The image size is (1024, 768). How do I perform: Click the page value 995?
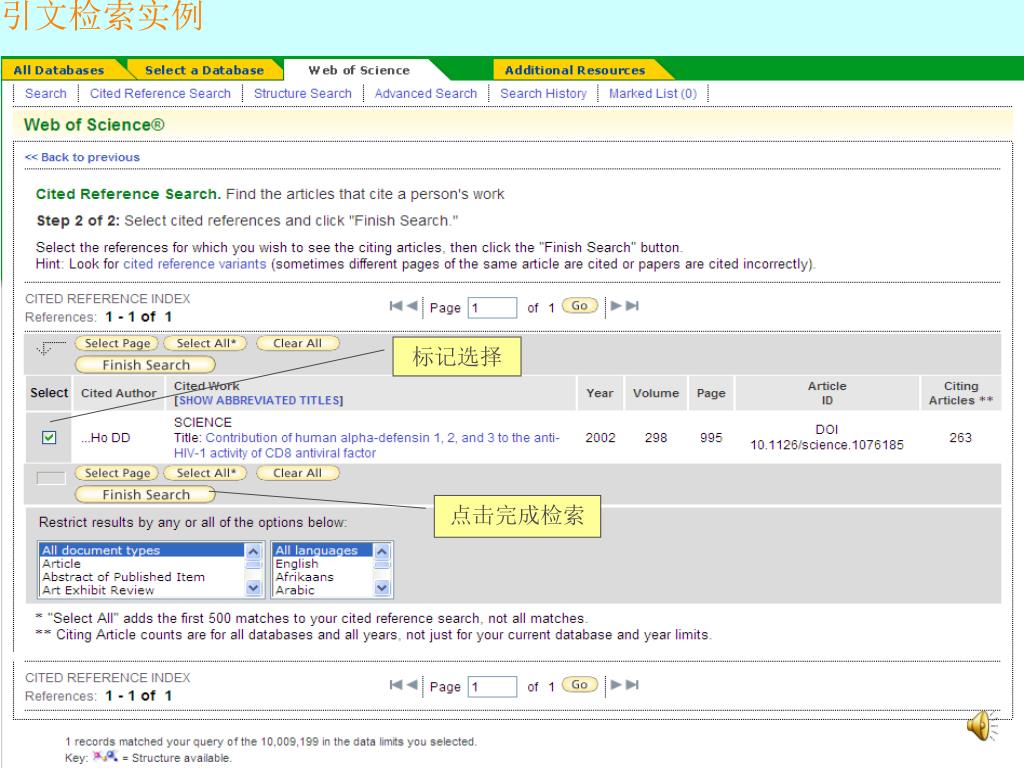[711, 438]
